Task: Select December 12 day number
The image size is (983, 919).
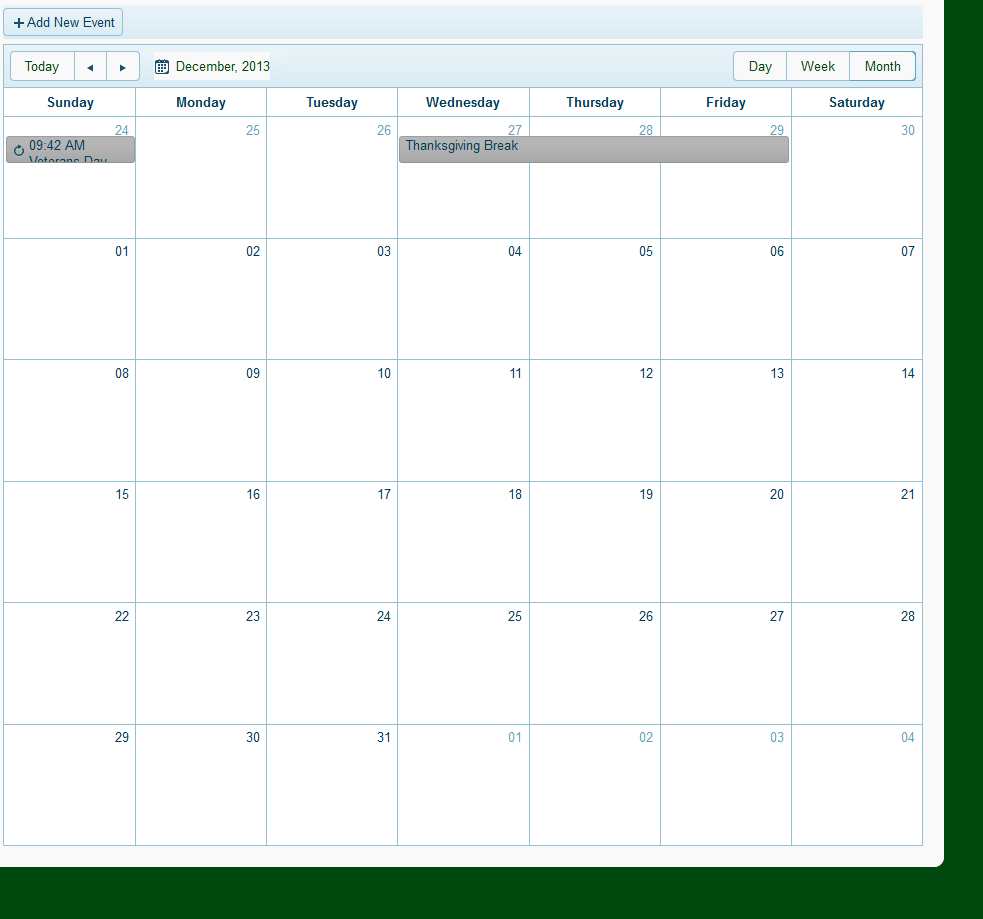Action: click(x=646, y=374)
